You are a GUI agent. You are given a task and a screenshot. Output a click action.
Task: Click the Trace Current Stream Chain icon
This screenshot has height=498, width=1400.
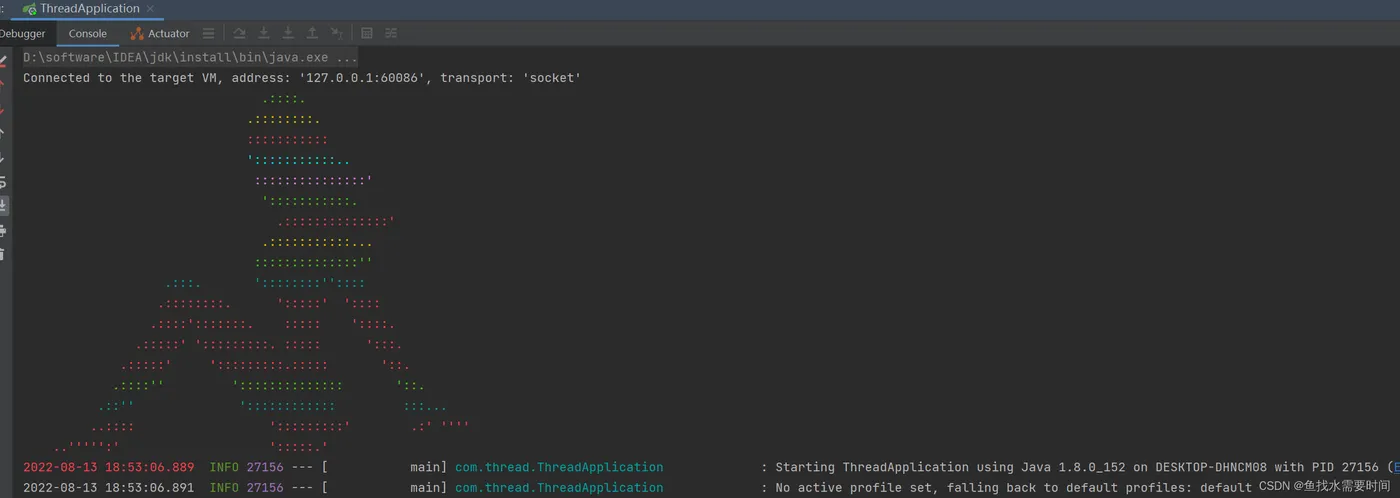pyautogui.click(x=391, y=33)
